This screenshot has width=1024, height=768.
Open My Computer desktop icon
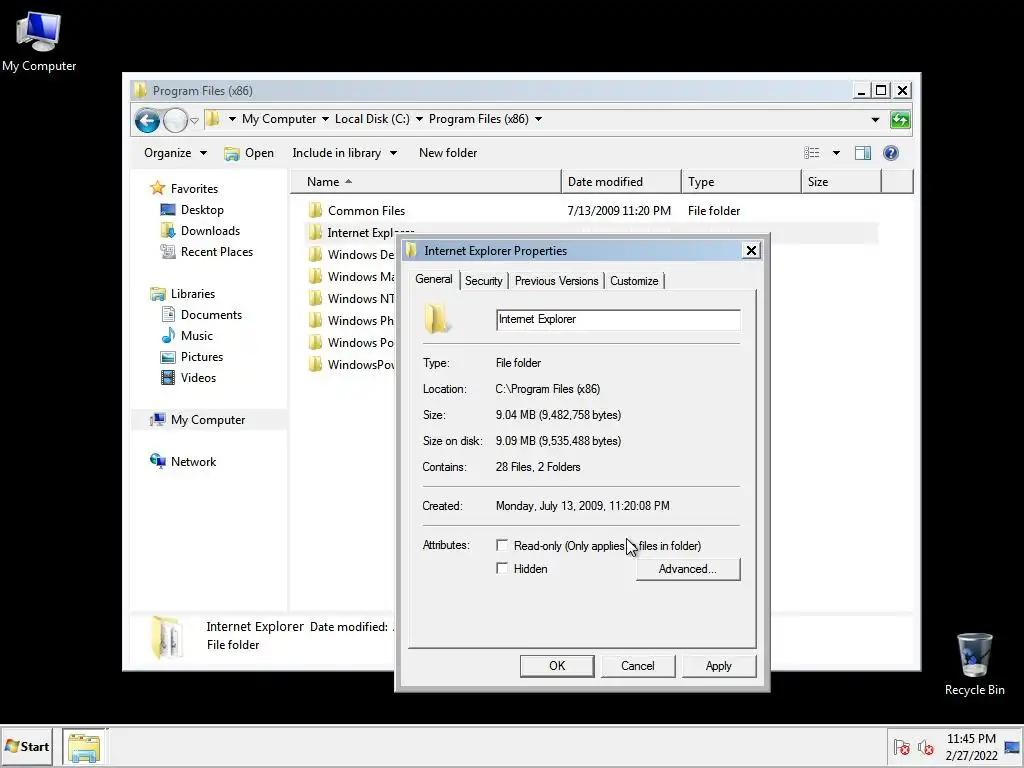[39, 40]
